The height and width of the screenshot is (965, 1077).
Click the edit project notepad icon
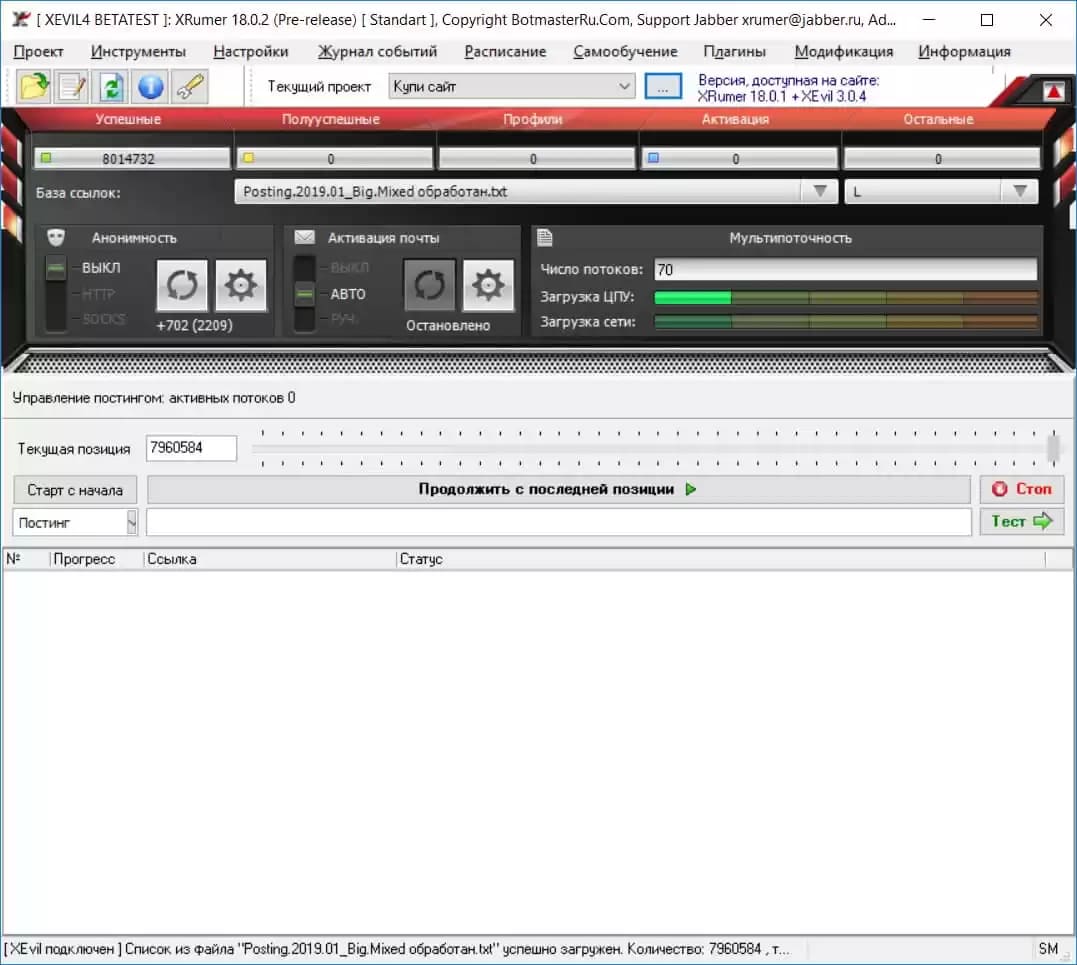click(73, 87)
